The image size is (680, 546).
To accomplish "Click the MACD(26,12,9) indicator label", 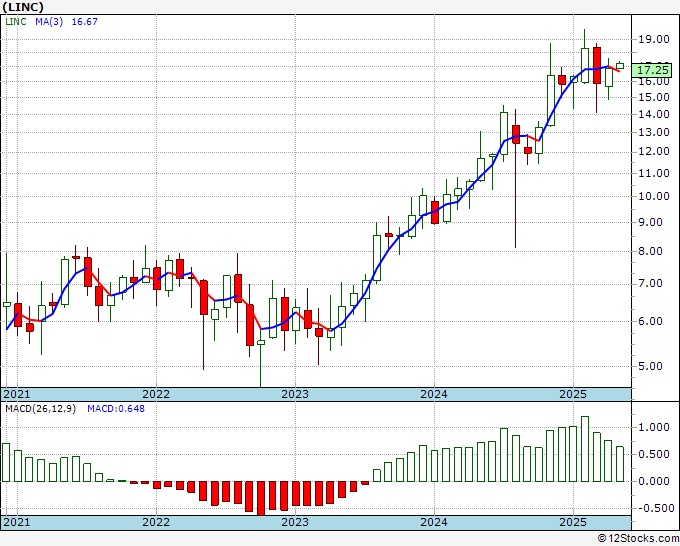I will (40, 409).
